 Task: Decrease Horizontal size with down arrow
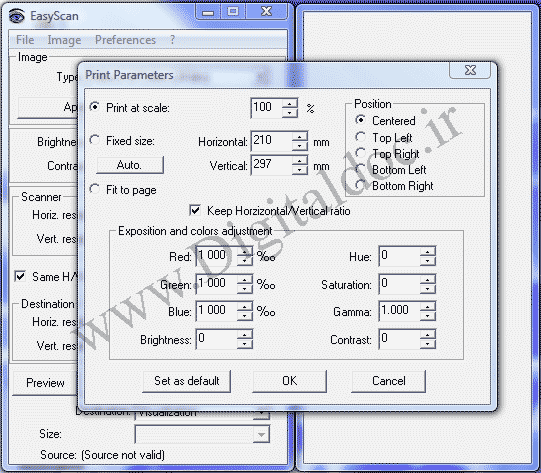pos(299,146)
